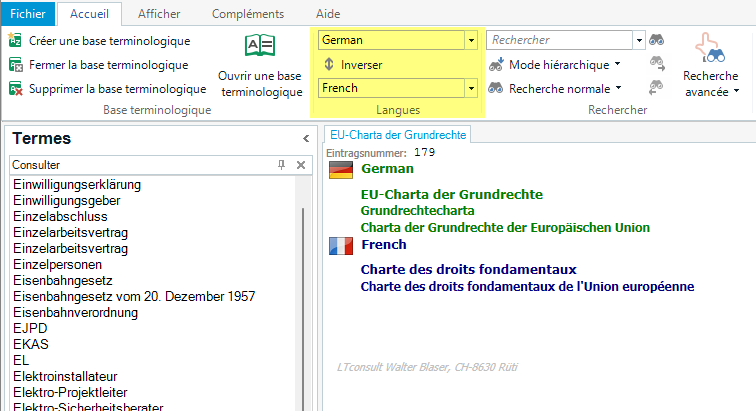Image resolution: width=756 pixels, height=411 pixels.
Task: Open the French target language dropdown
Action: pyautogui.click(x=471, y=88)
